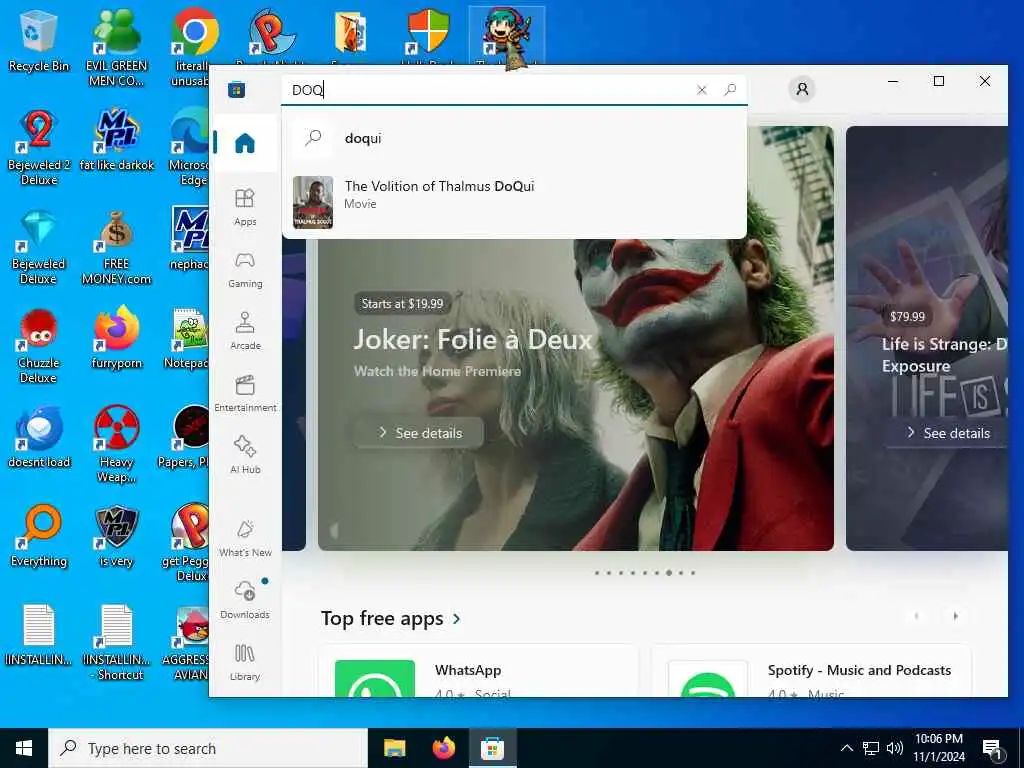Open the WhatsApp app card
The image size is (1024, 768).
click(x=478, y=671)
